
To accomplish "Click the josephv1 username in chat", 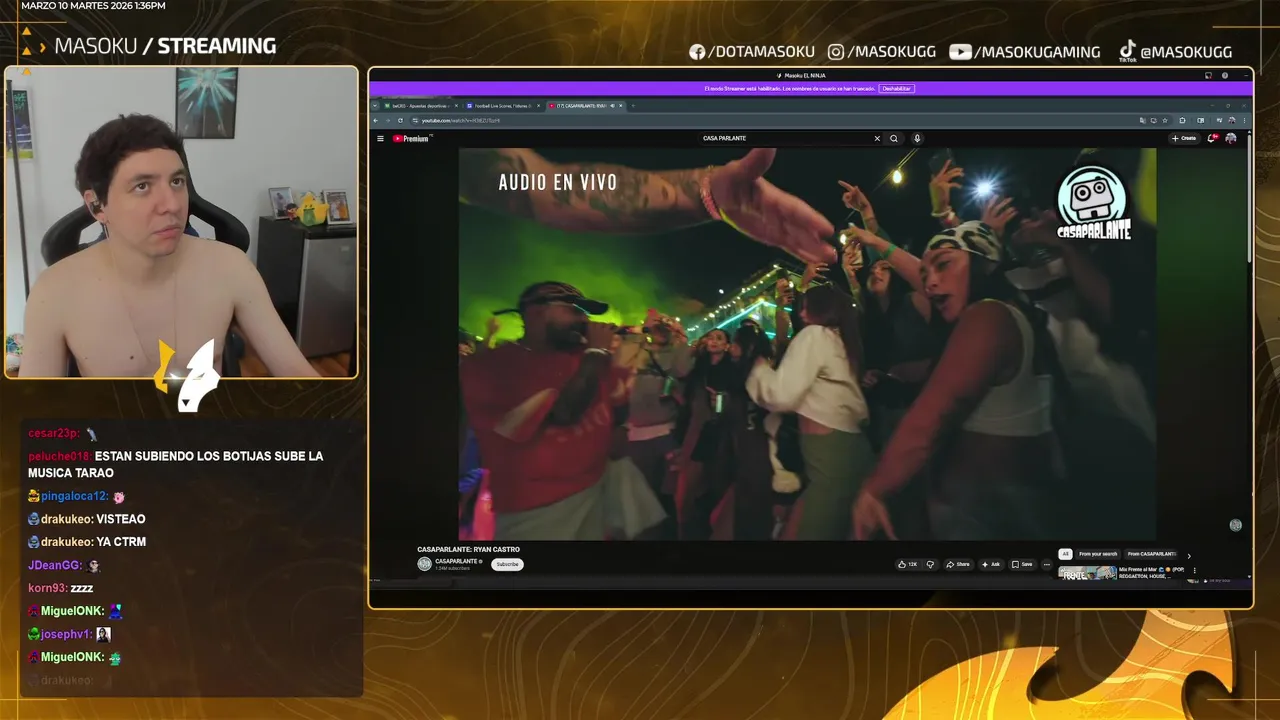I will 66,634.
